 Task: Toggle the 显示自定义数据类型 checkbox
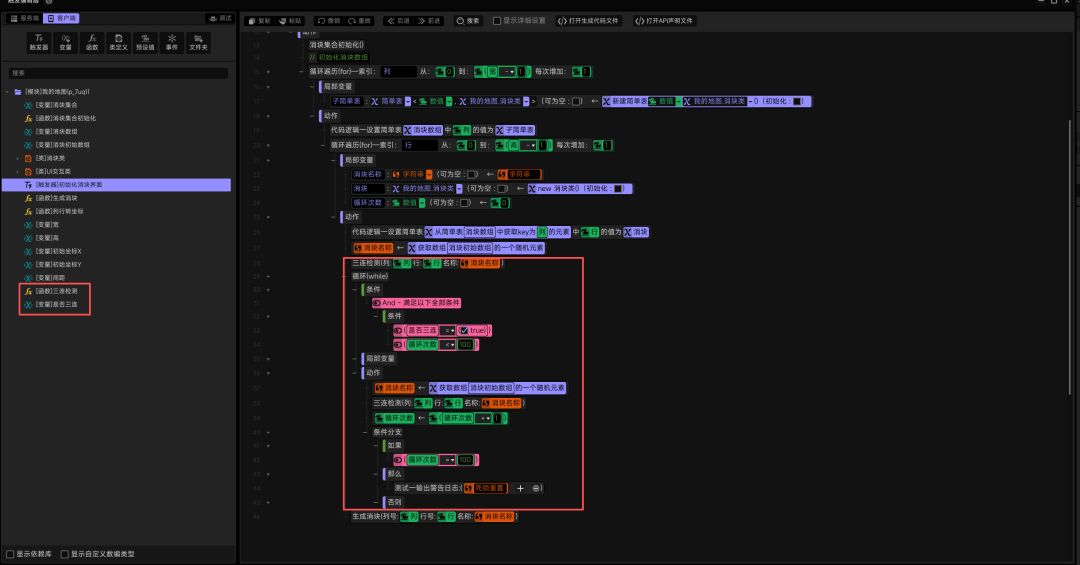coord(65,554)
